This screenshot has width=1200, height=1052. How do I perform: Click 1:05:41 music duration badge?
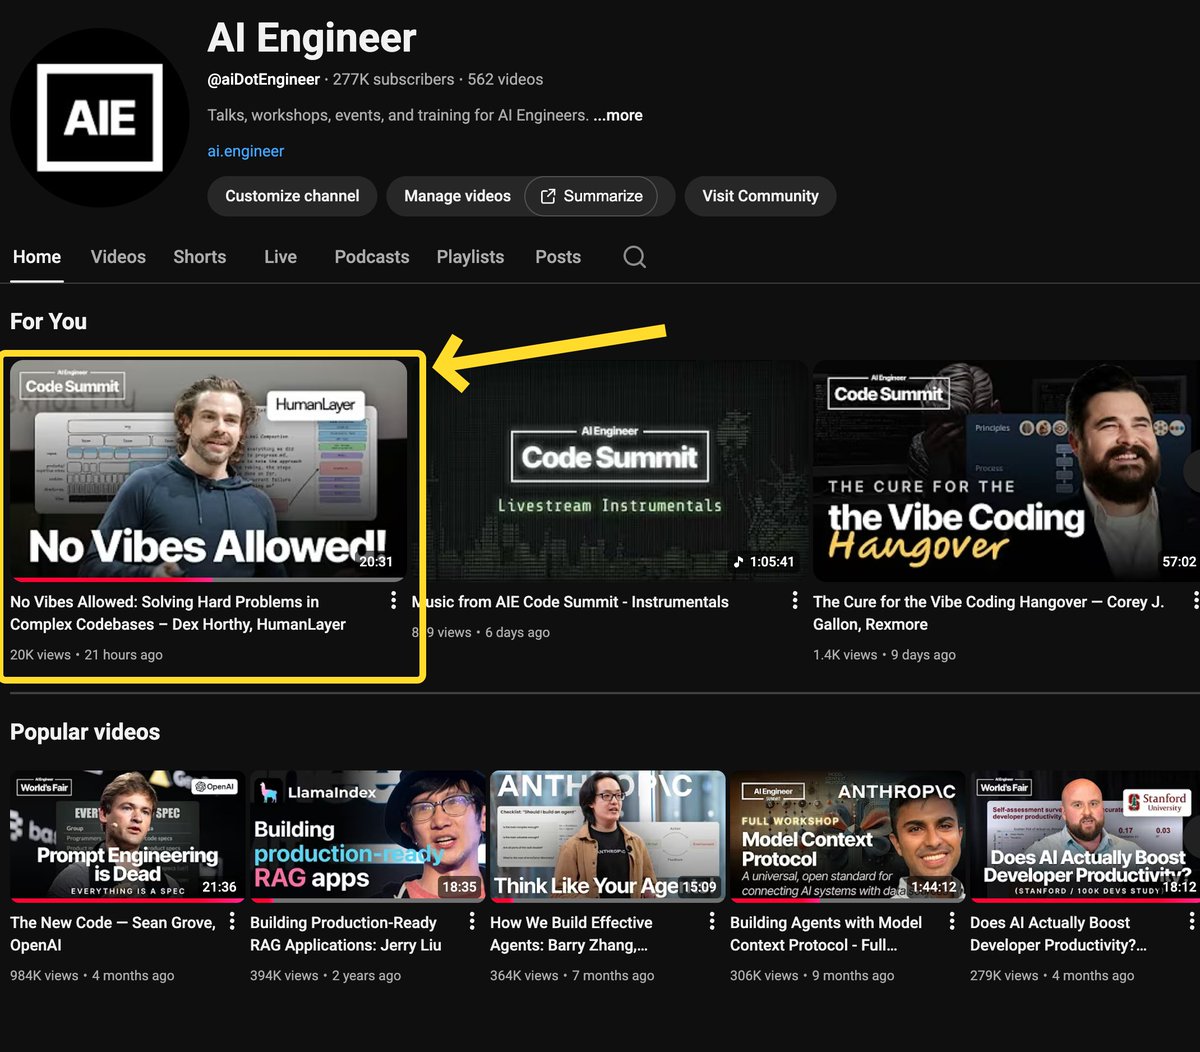[764, 562]
